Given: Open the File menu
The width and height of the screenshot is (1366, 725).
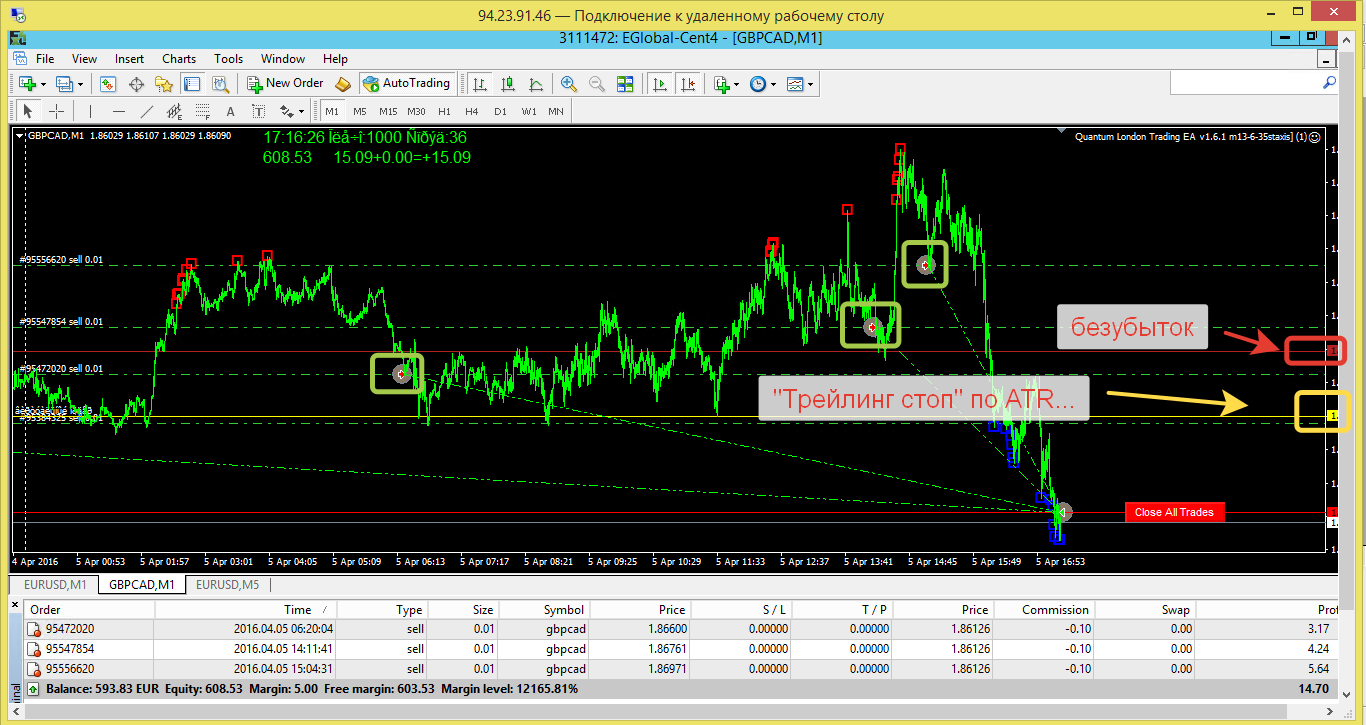Looking at the screenshot, I should [45, 59].
